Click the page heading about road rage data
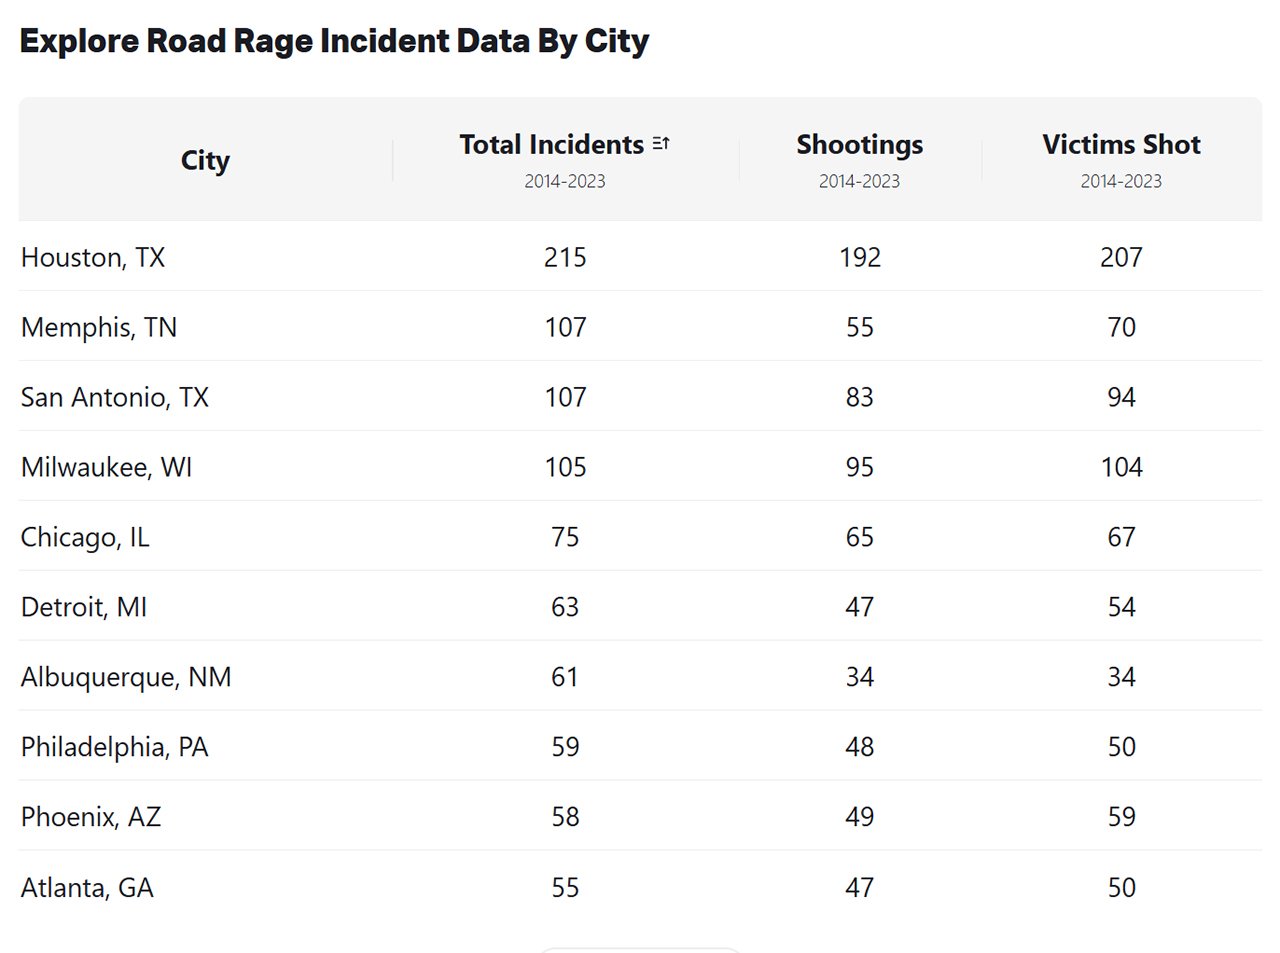This screenshot has width=1280, height=953. [334, 41]
